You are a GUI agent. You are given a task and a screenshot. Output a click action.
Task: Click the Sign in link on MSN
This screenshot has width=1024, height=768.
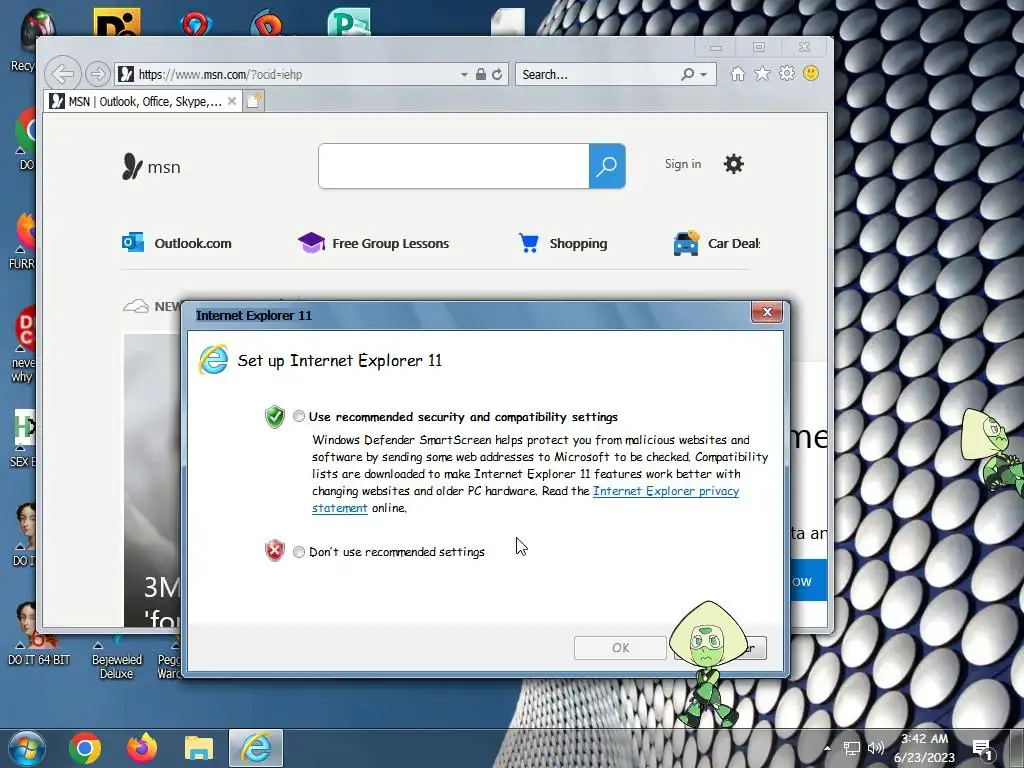[x=683, y=164]
